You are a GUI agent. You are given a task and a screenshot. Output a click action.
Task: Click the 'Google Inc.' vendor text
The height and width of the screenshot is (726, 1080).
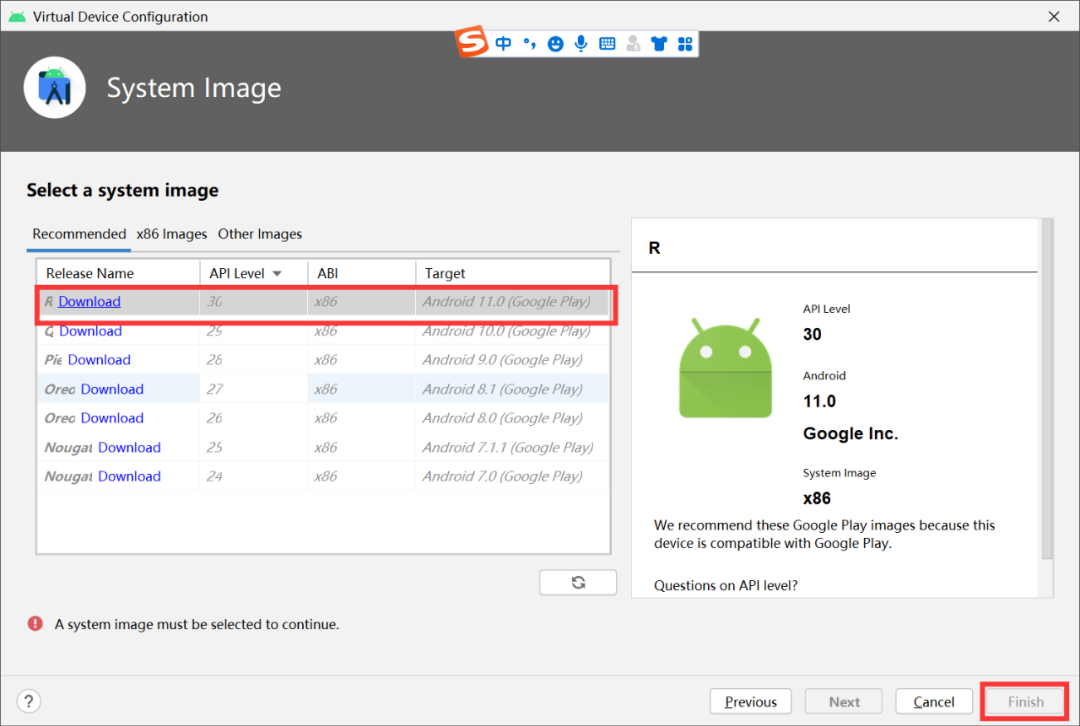[x=850, y=434]
